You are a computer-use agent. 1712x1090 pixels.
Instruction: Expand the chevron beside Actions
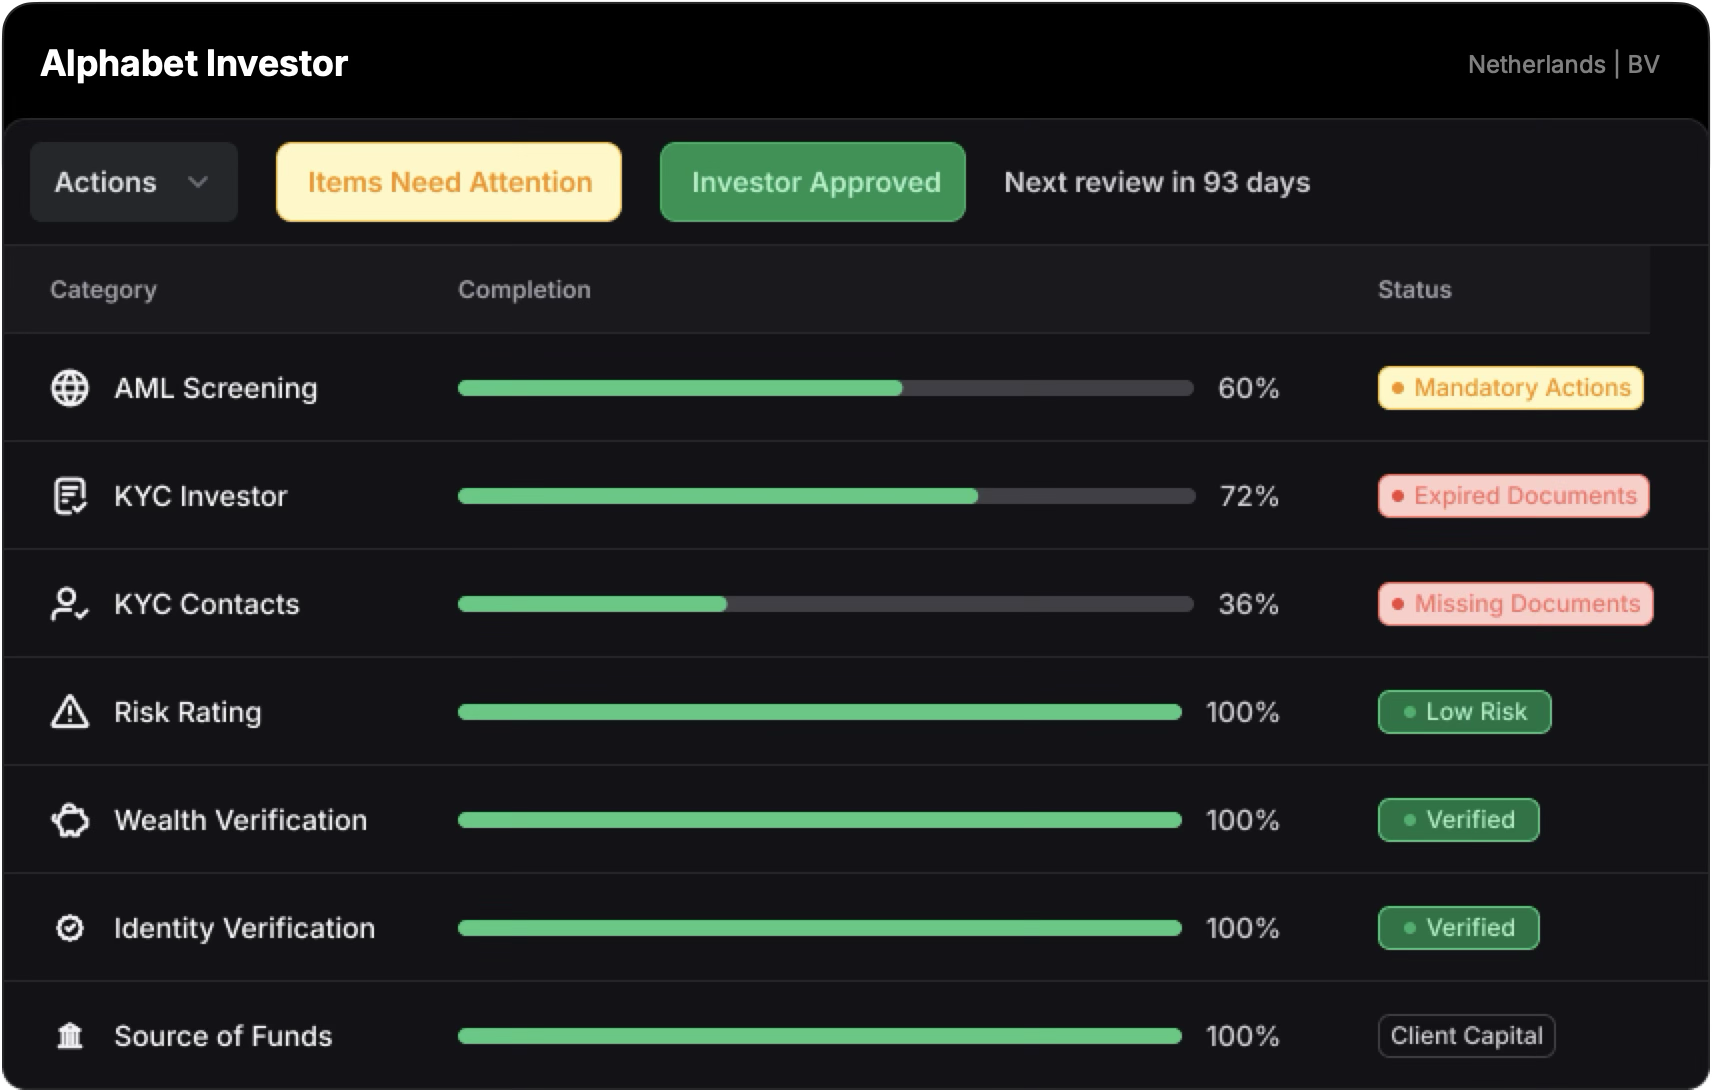coord(198,182)
